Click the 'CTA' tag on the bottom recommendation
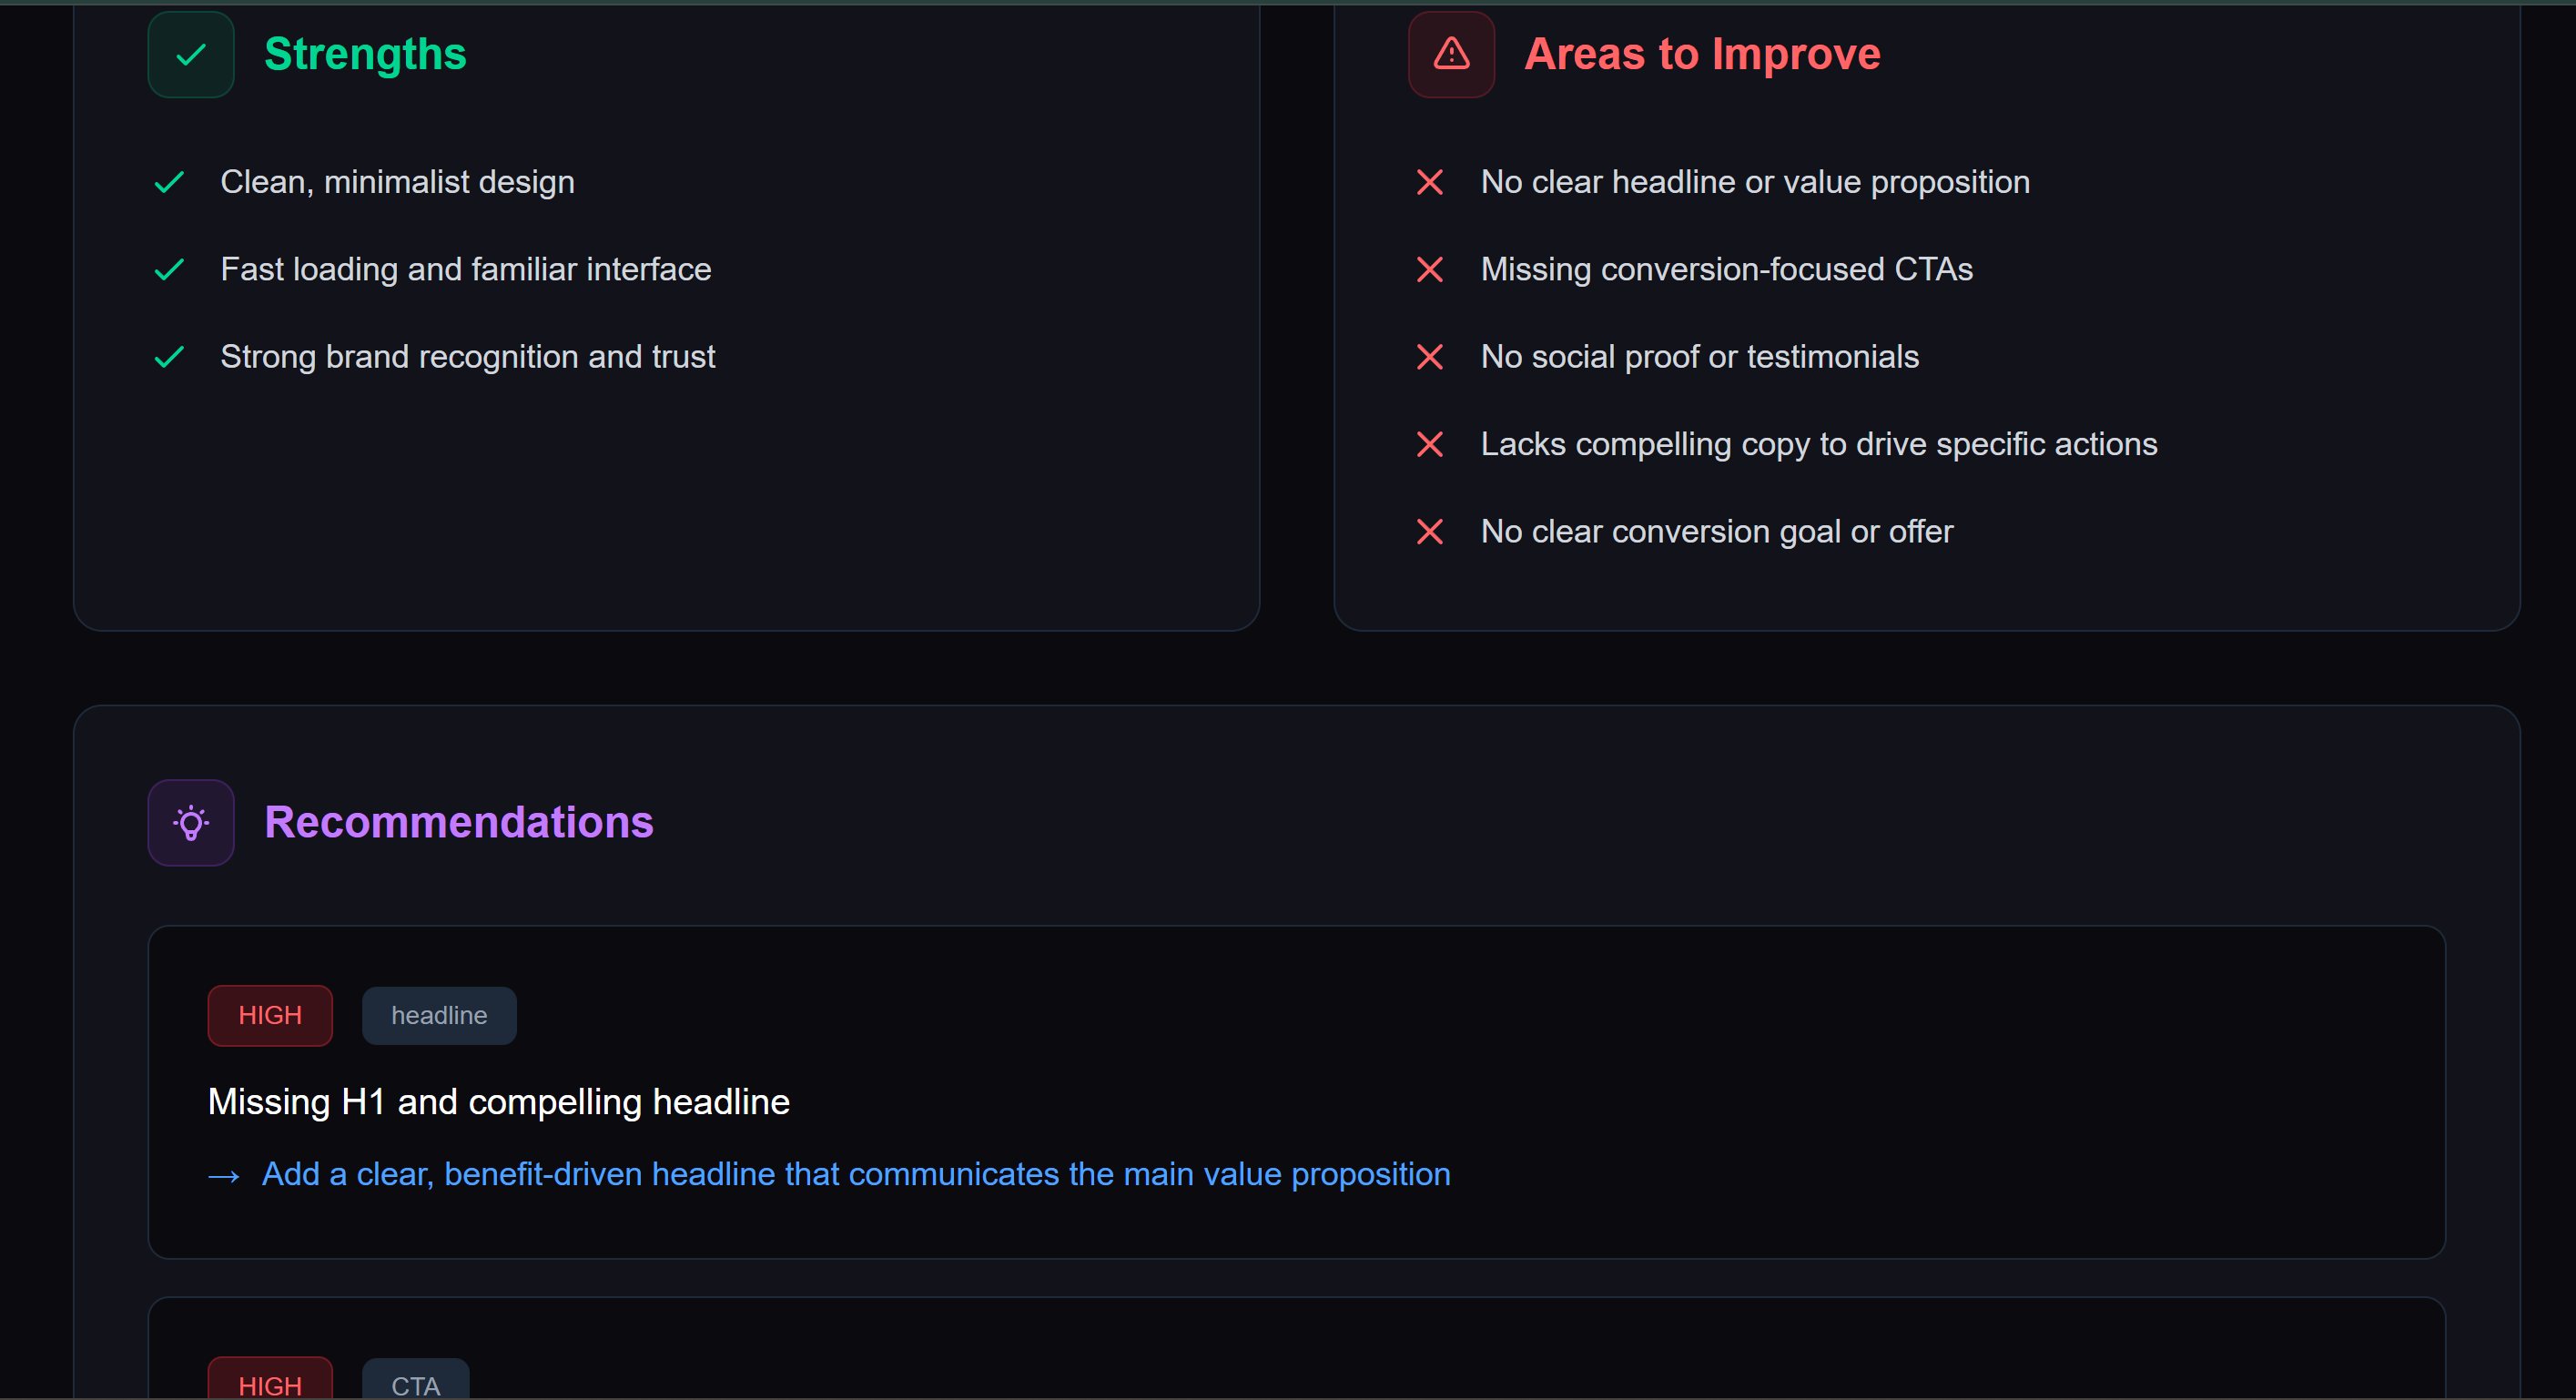Screen dimensions: 2576x1400 [416, 1385]
